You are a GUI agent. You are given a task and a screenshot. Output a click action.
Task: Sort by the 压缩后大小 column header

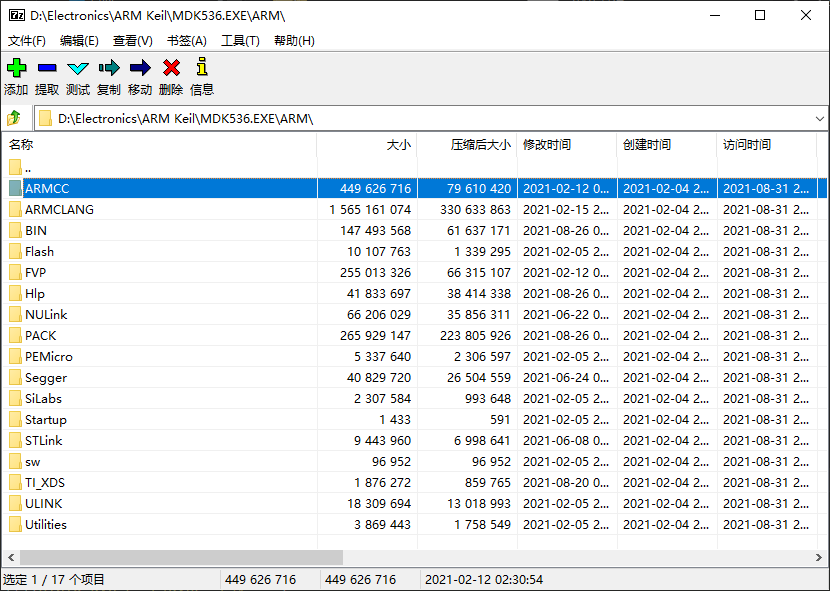[467, 145]
